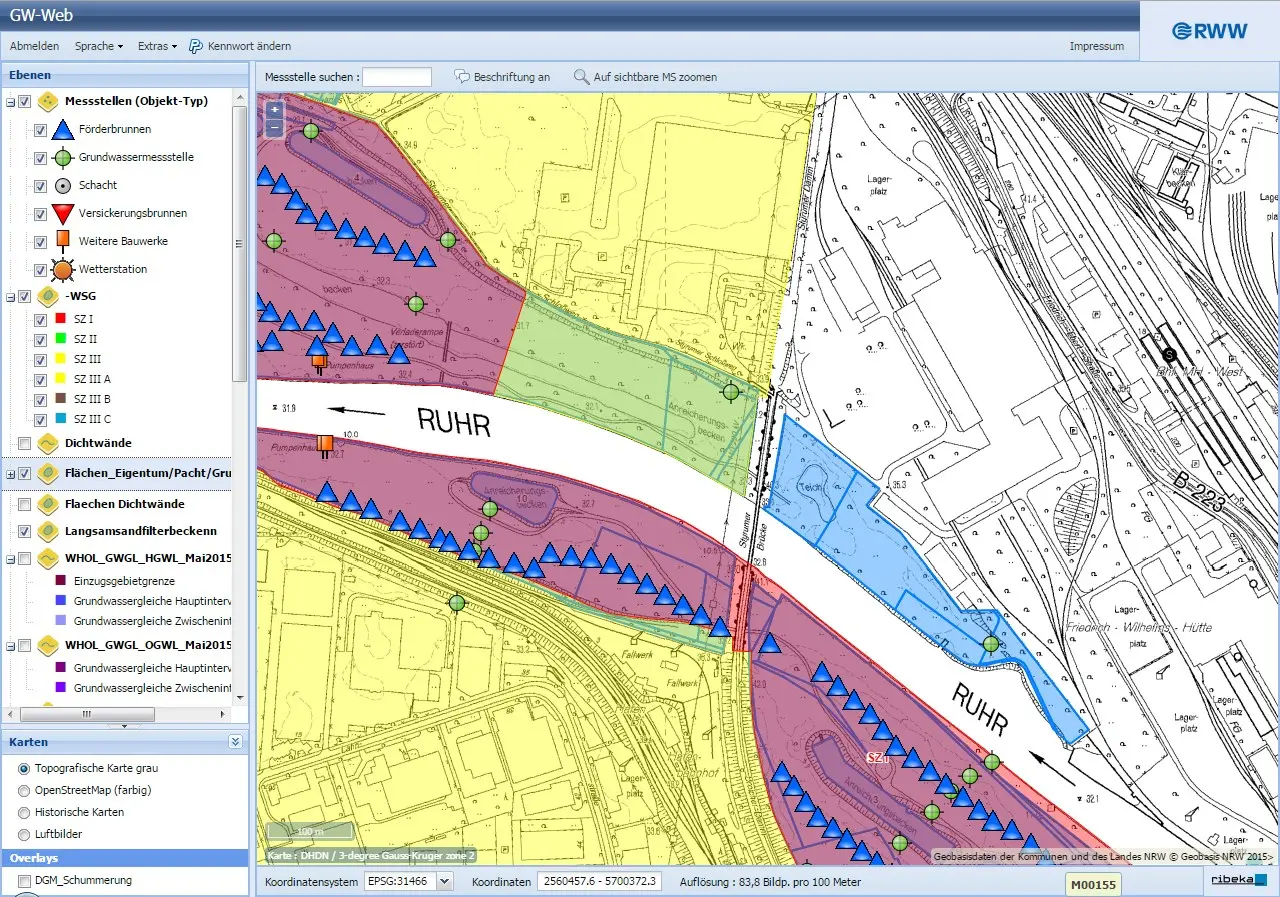
Task: Enable the DGM_Schummerung overlay checkbox
Action: (24, 881)
